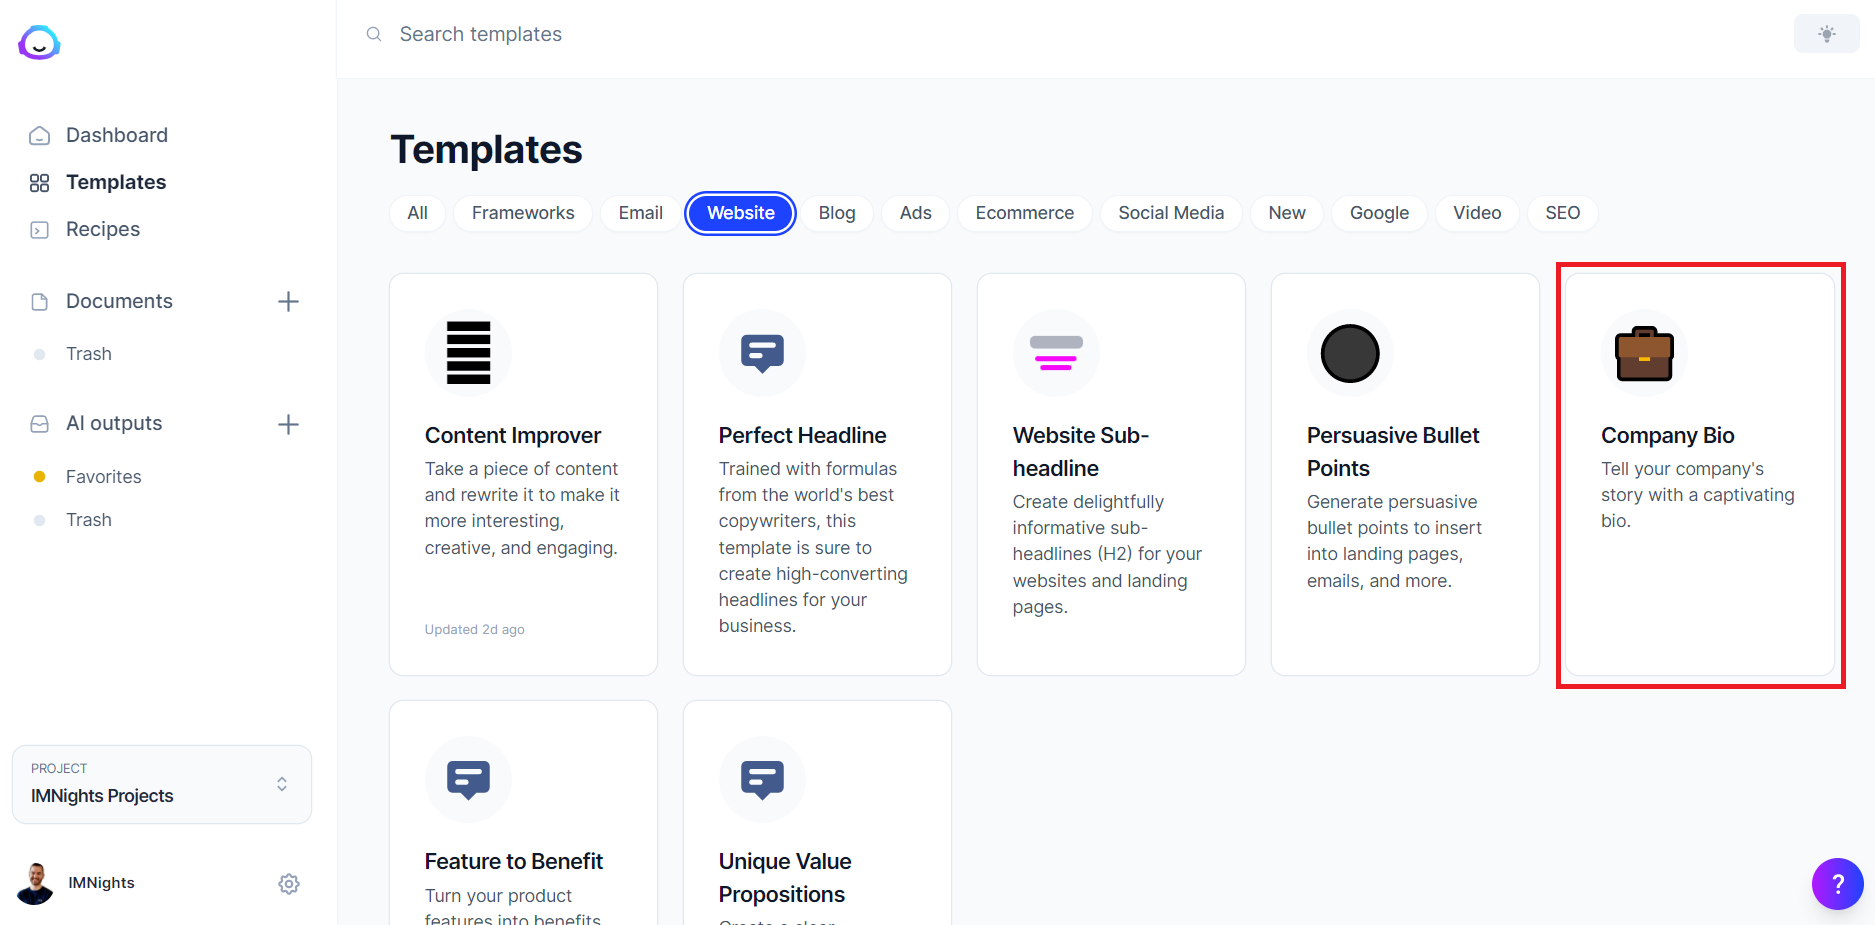Select the Email category filter
Viewport: 1875px width, 925px height.
(641, 213)
